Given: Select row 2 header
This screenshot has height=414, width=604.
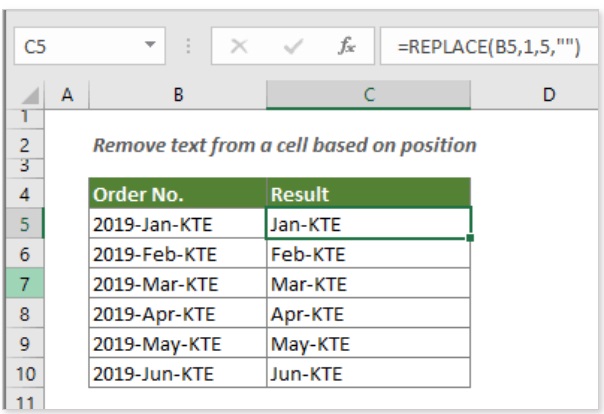Looking at the screenshot, I should 25,145.
